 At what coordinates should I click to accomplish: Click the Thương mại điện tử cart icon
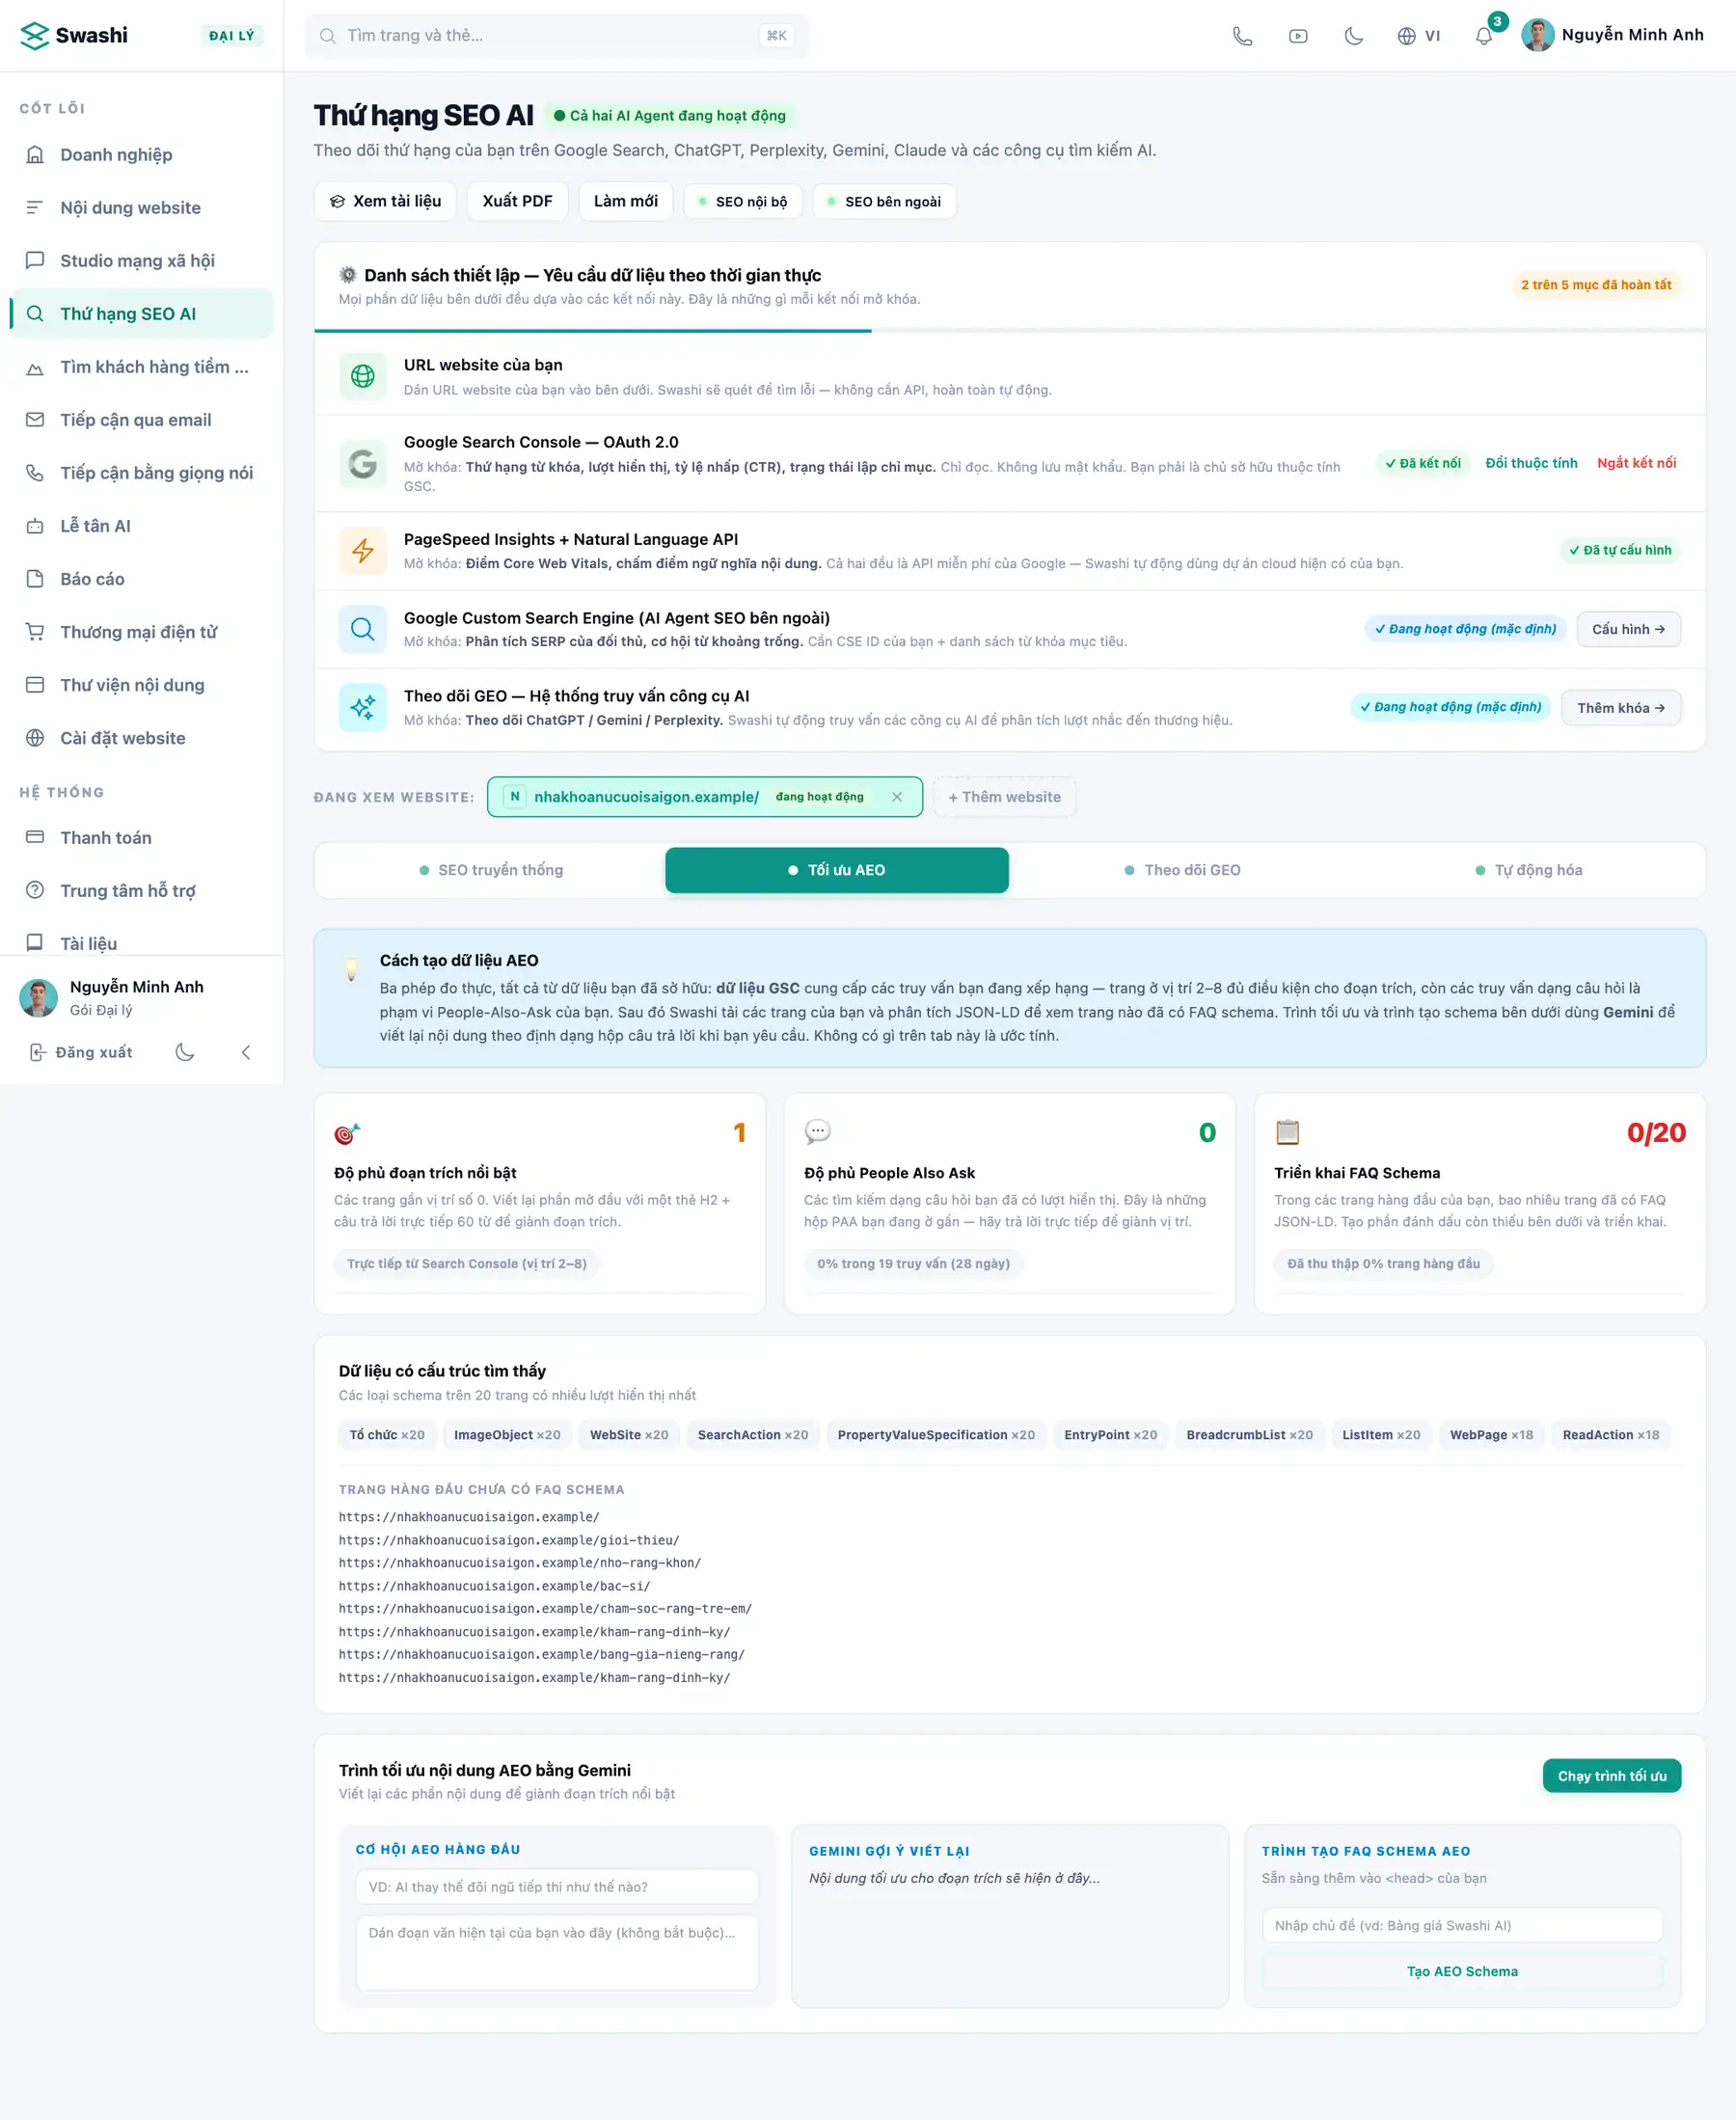point(35,632)
